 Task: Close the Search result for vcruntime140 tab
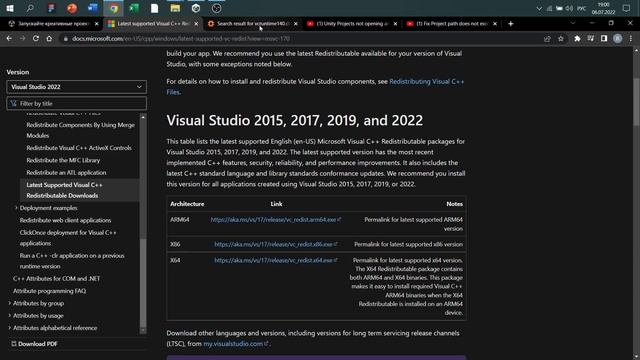point(296,24)
